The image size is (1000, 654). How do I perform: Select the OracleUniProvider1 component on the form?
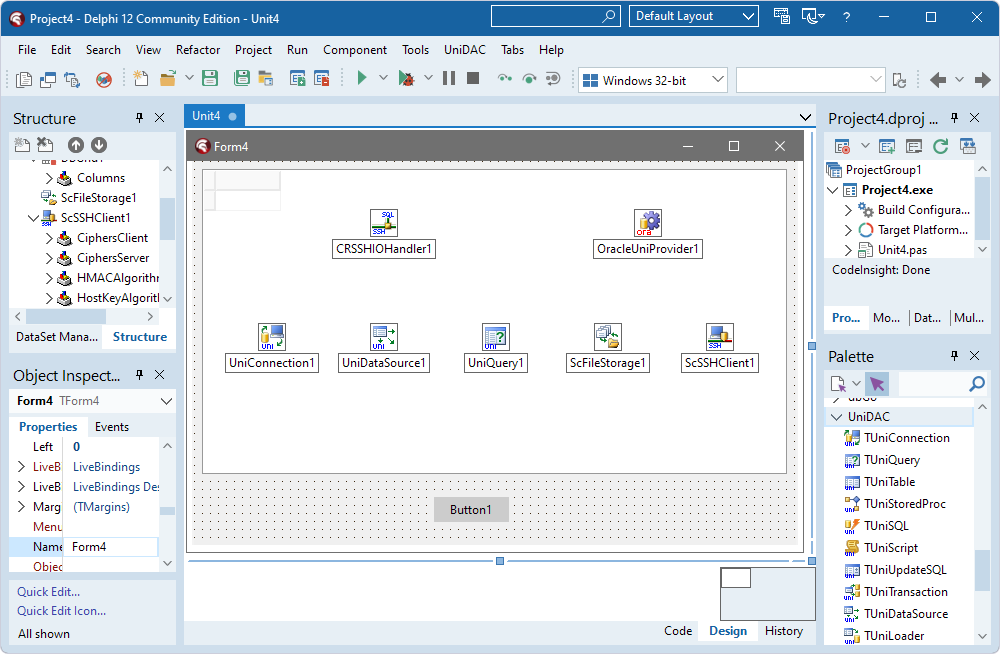[648, 222]
